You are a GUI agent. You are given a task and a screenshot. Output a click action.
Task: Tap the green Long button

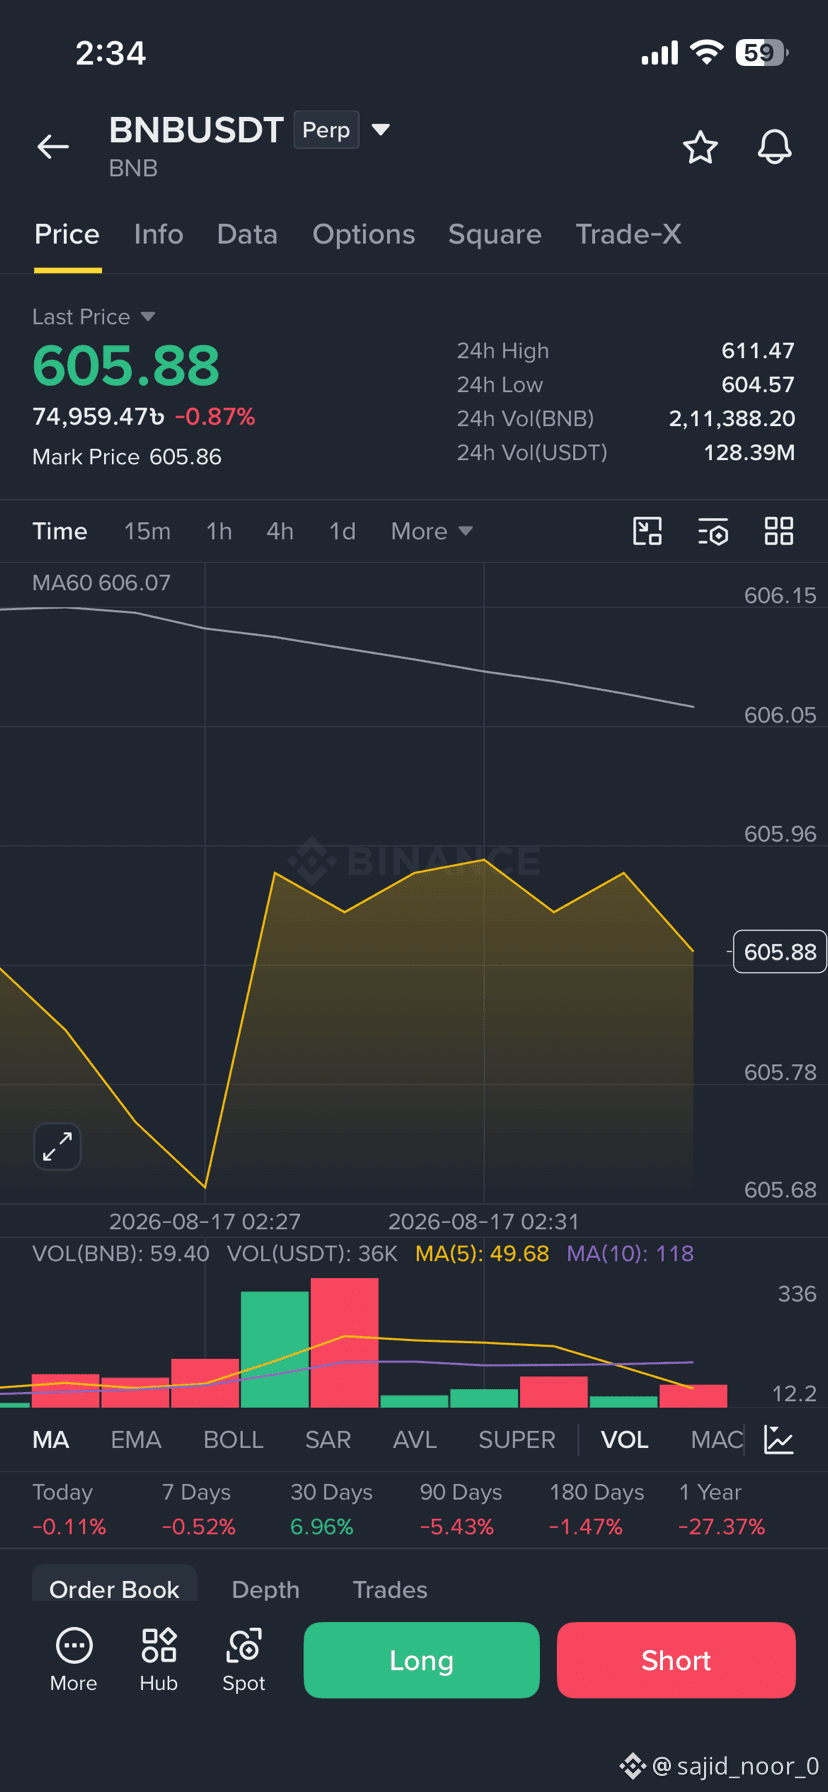point(421,1660)
